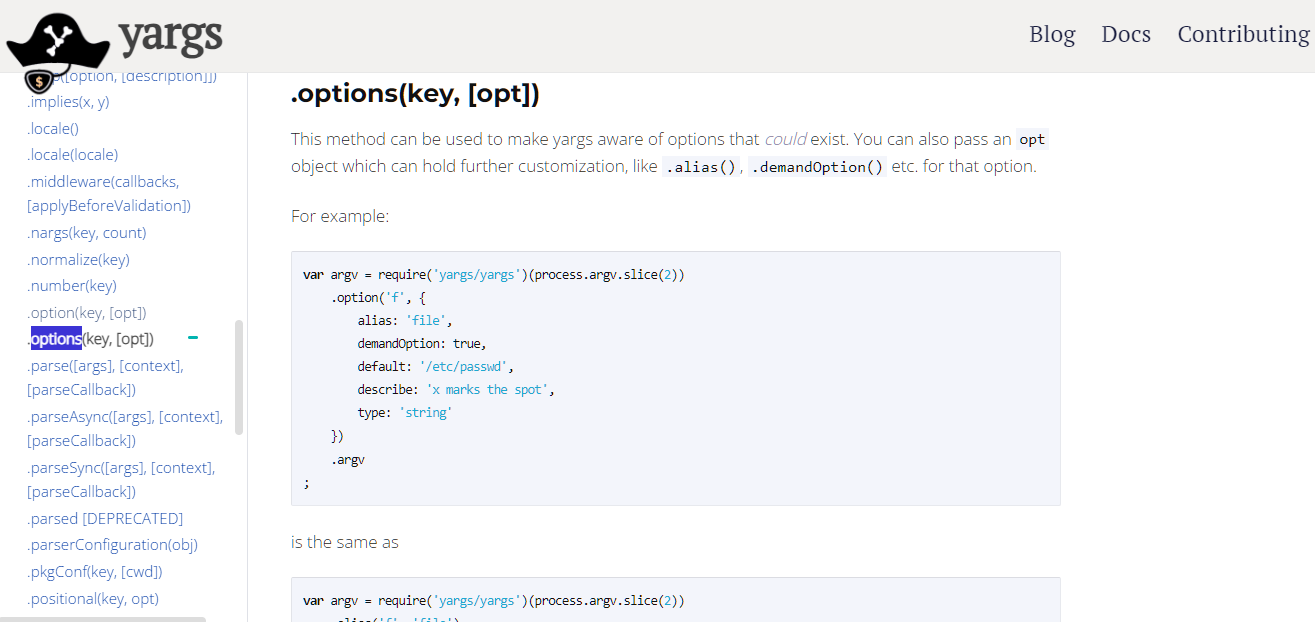The height and width of the screenshot is (622, 1315).
Task: Go to .locale(locale) sidebar entry
Action: [73, 154]
